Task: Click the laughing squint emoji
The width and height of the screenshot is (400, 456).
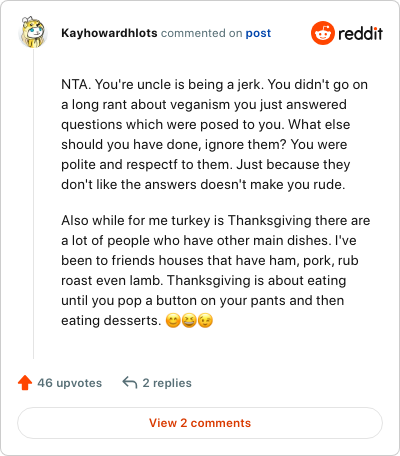Action: pyautogui.click(x=189, y=321)
